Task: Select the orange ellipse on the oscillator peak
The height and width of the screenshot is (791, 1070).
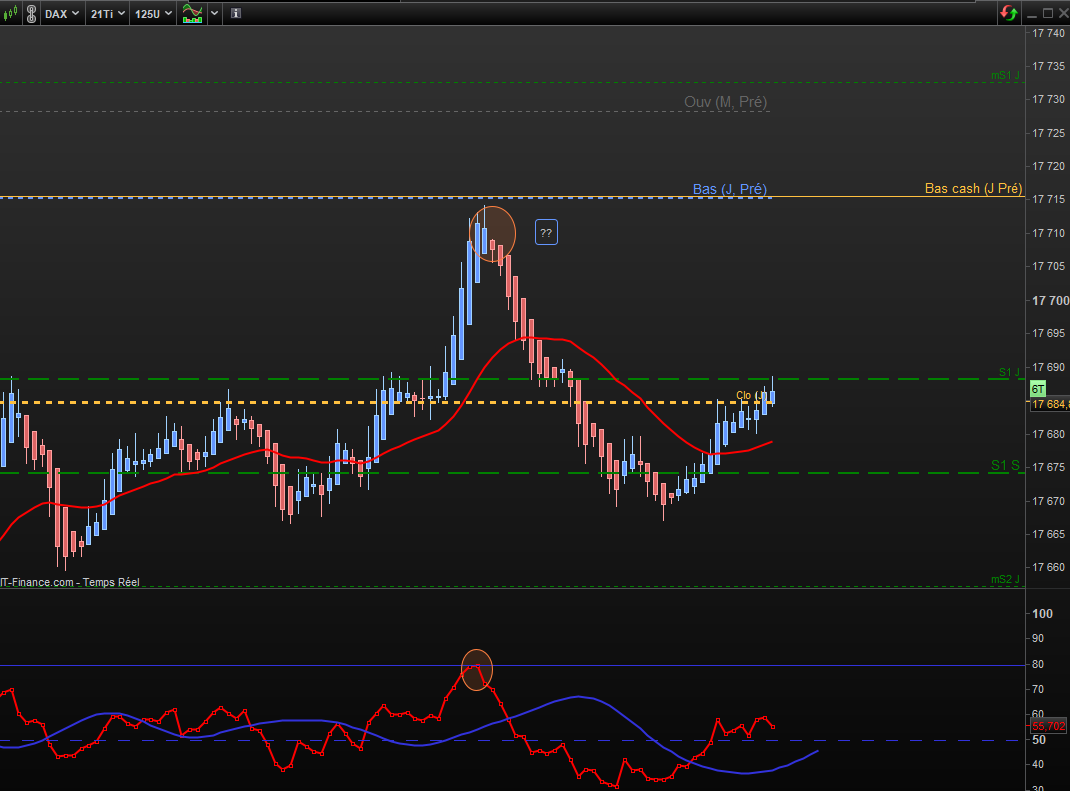Action: click(477, 669)
